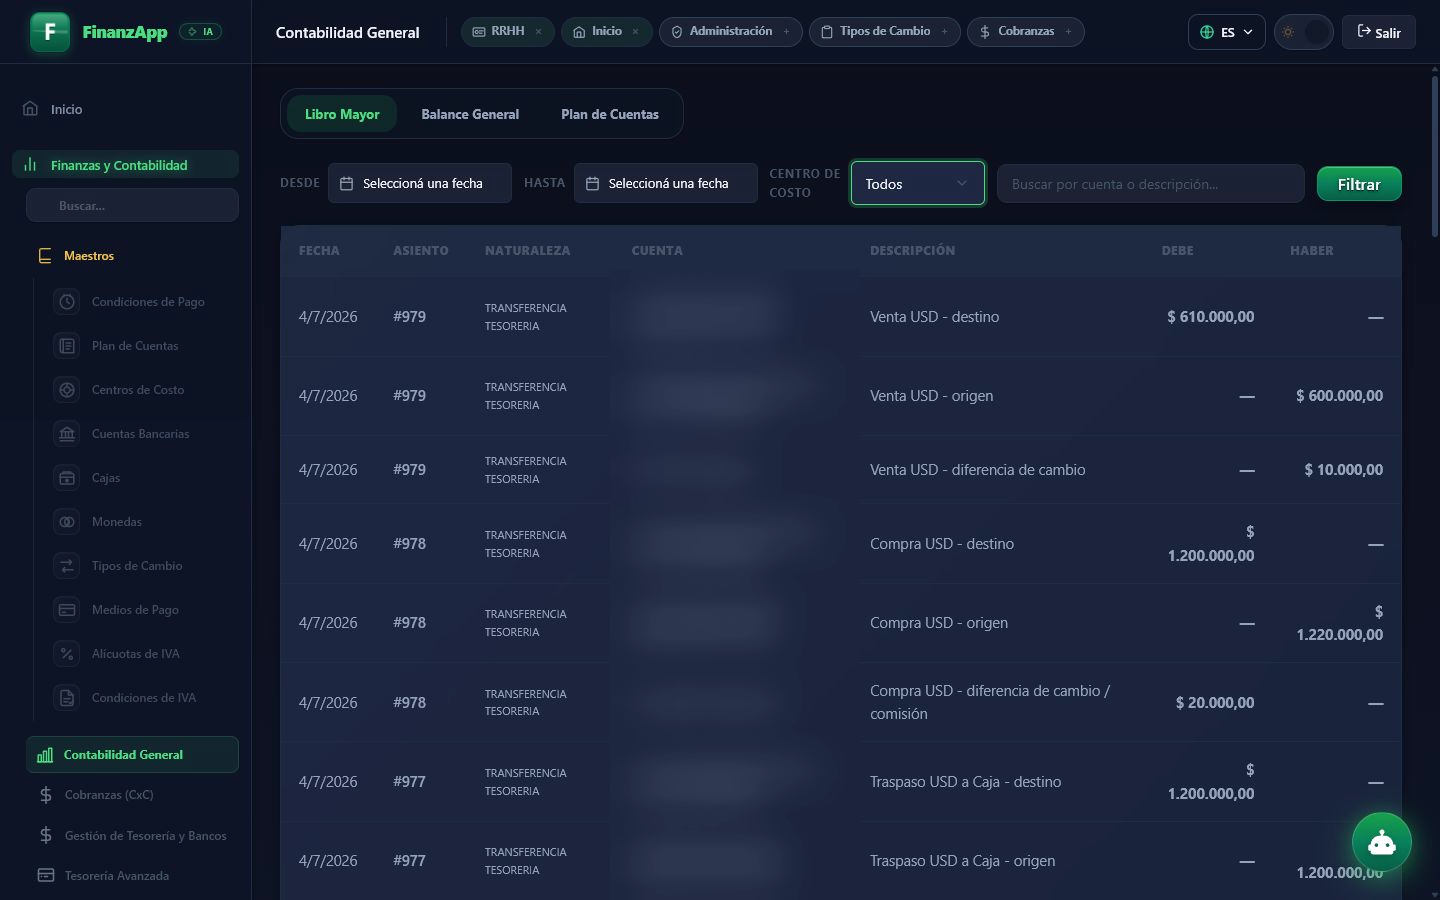Open Contabilidad General sidebar item
Viewport: 1440px width, 900px height.
pos(132,755)
